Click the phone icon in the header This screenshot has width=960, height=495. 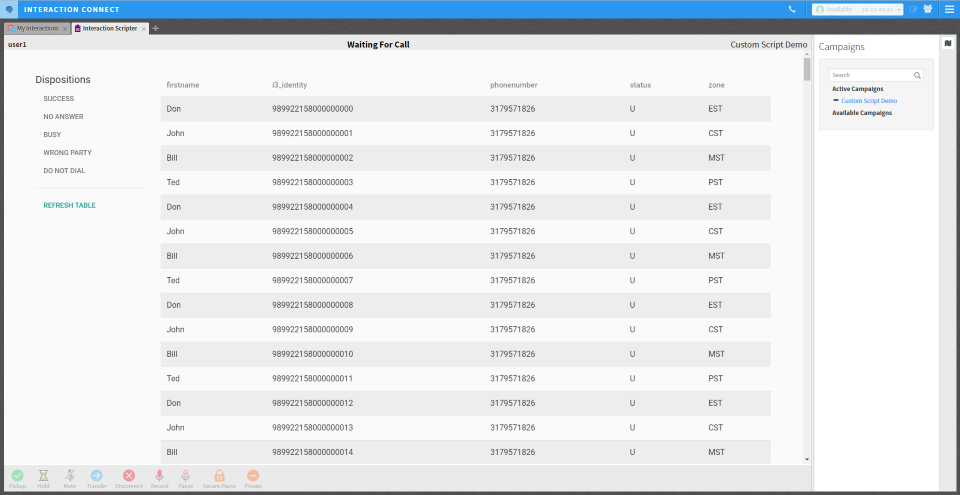click(x=792, y=9)
